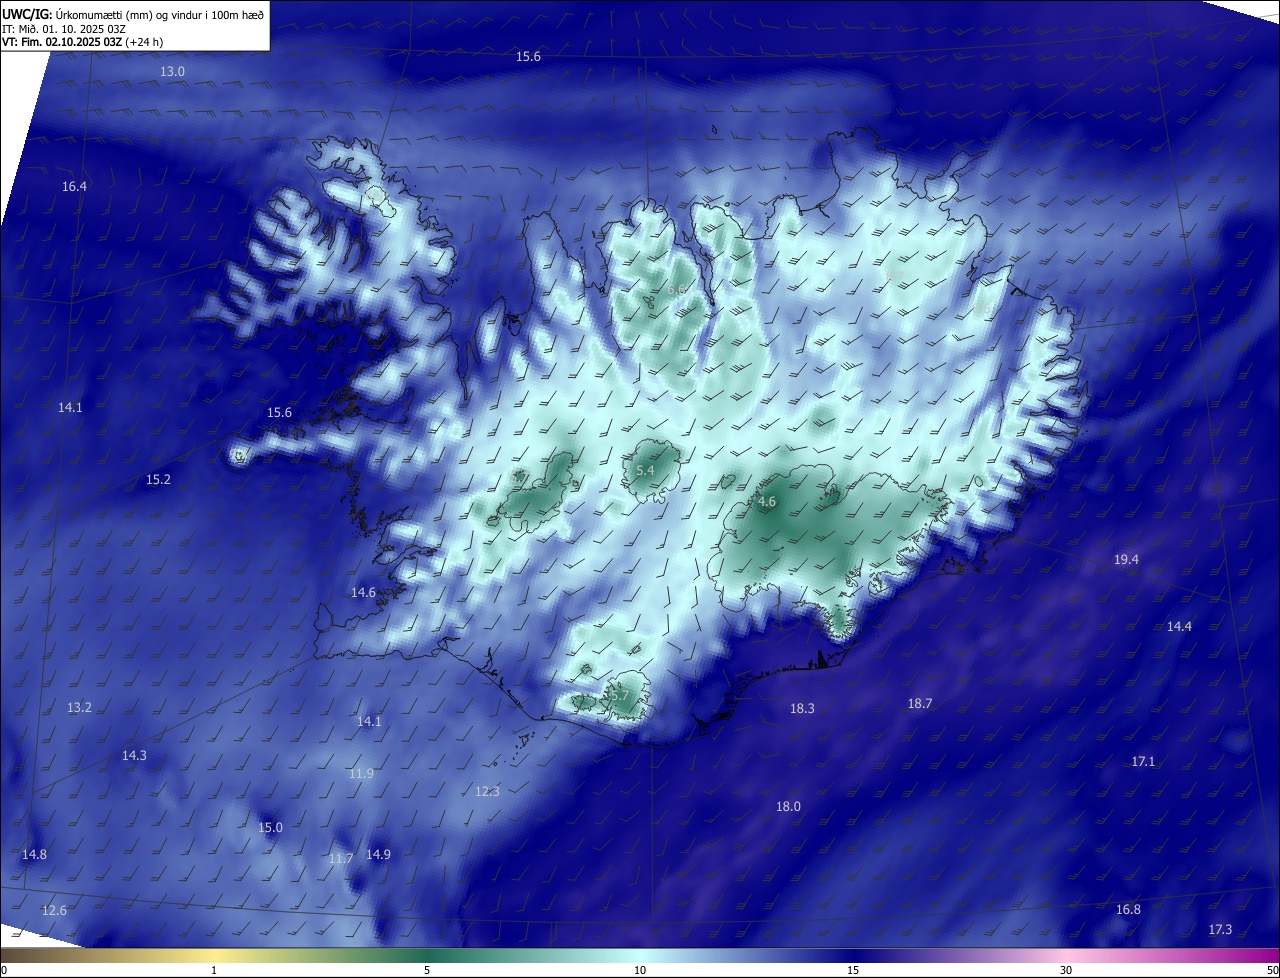Viewport: 1280px width, 978px height.
Task: Click the 13.0 value label
Action: pyautogui.click(x=173, y=71)
